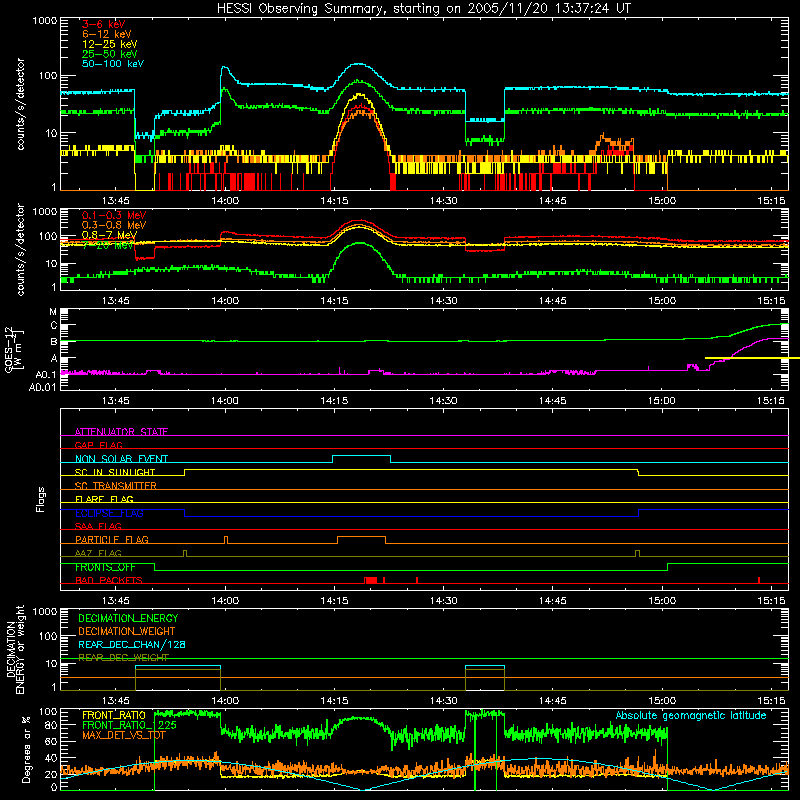Viewport: 800px width, 800px height.
Task: Select the GAP_FLAG label
Action: click(98, 445)
